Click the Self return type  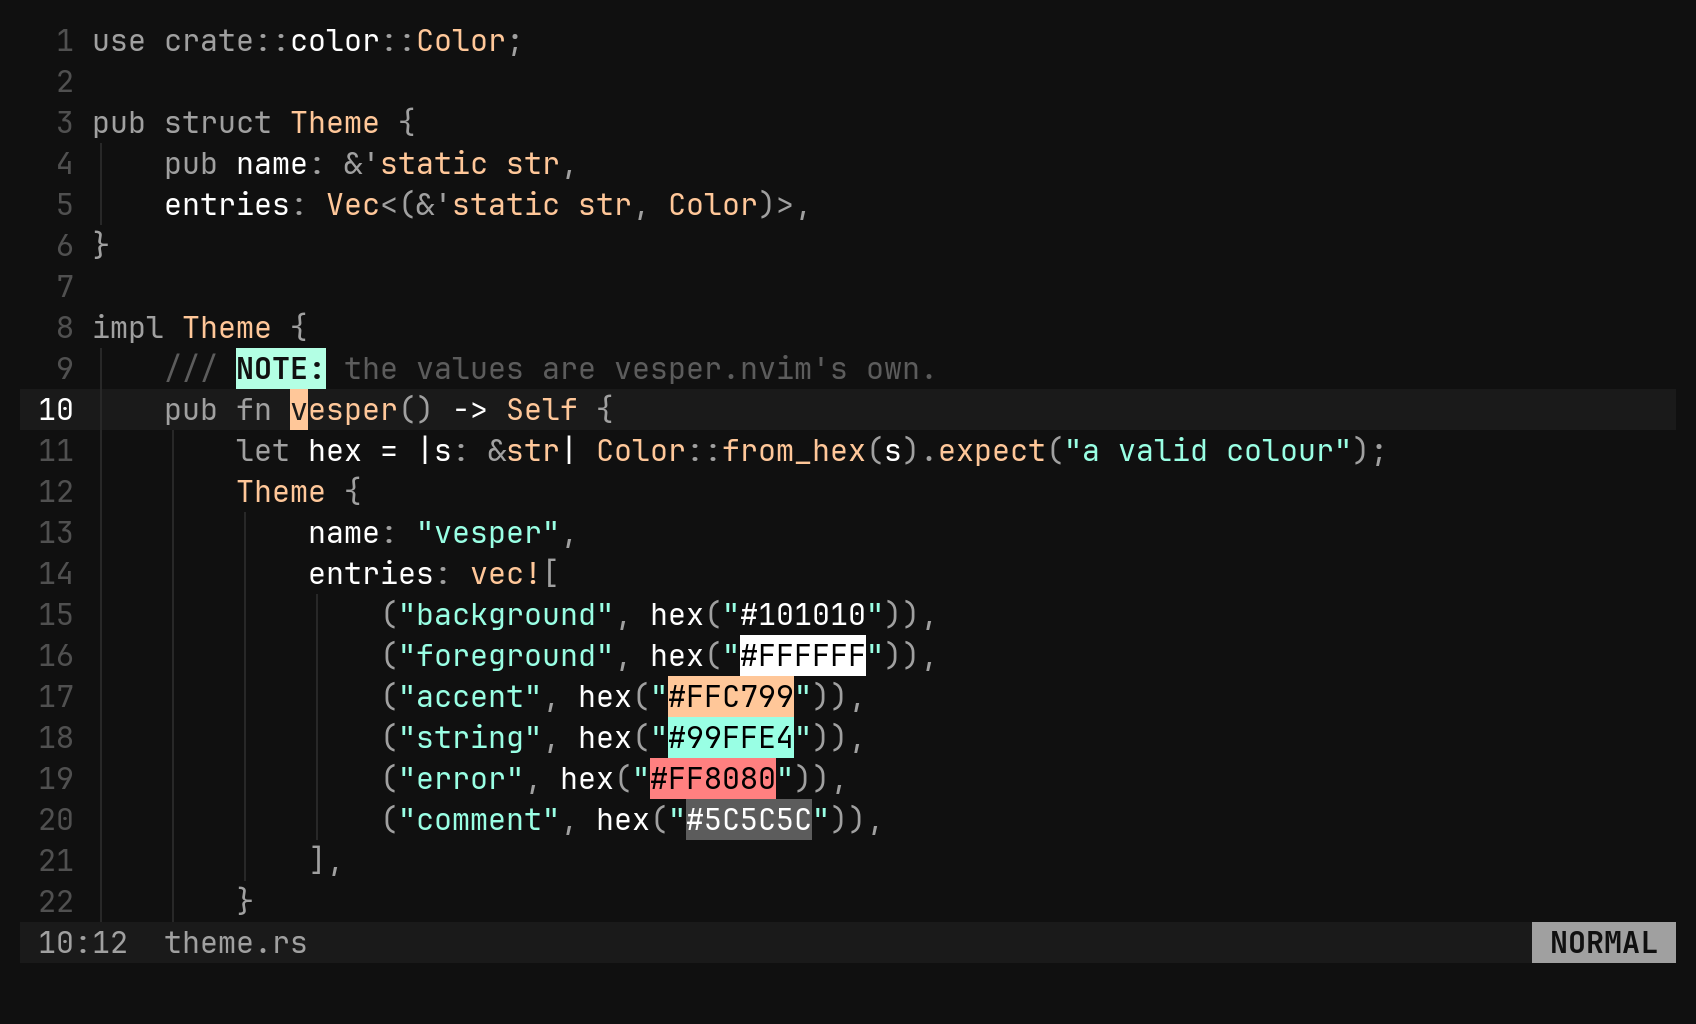pyautogui.click(x=542, y=410)
